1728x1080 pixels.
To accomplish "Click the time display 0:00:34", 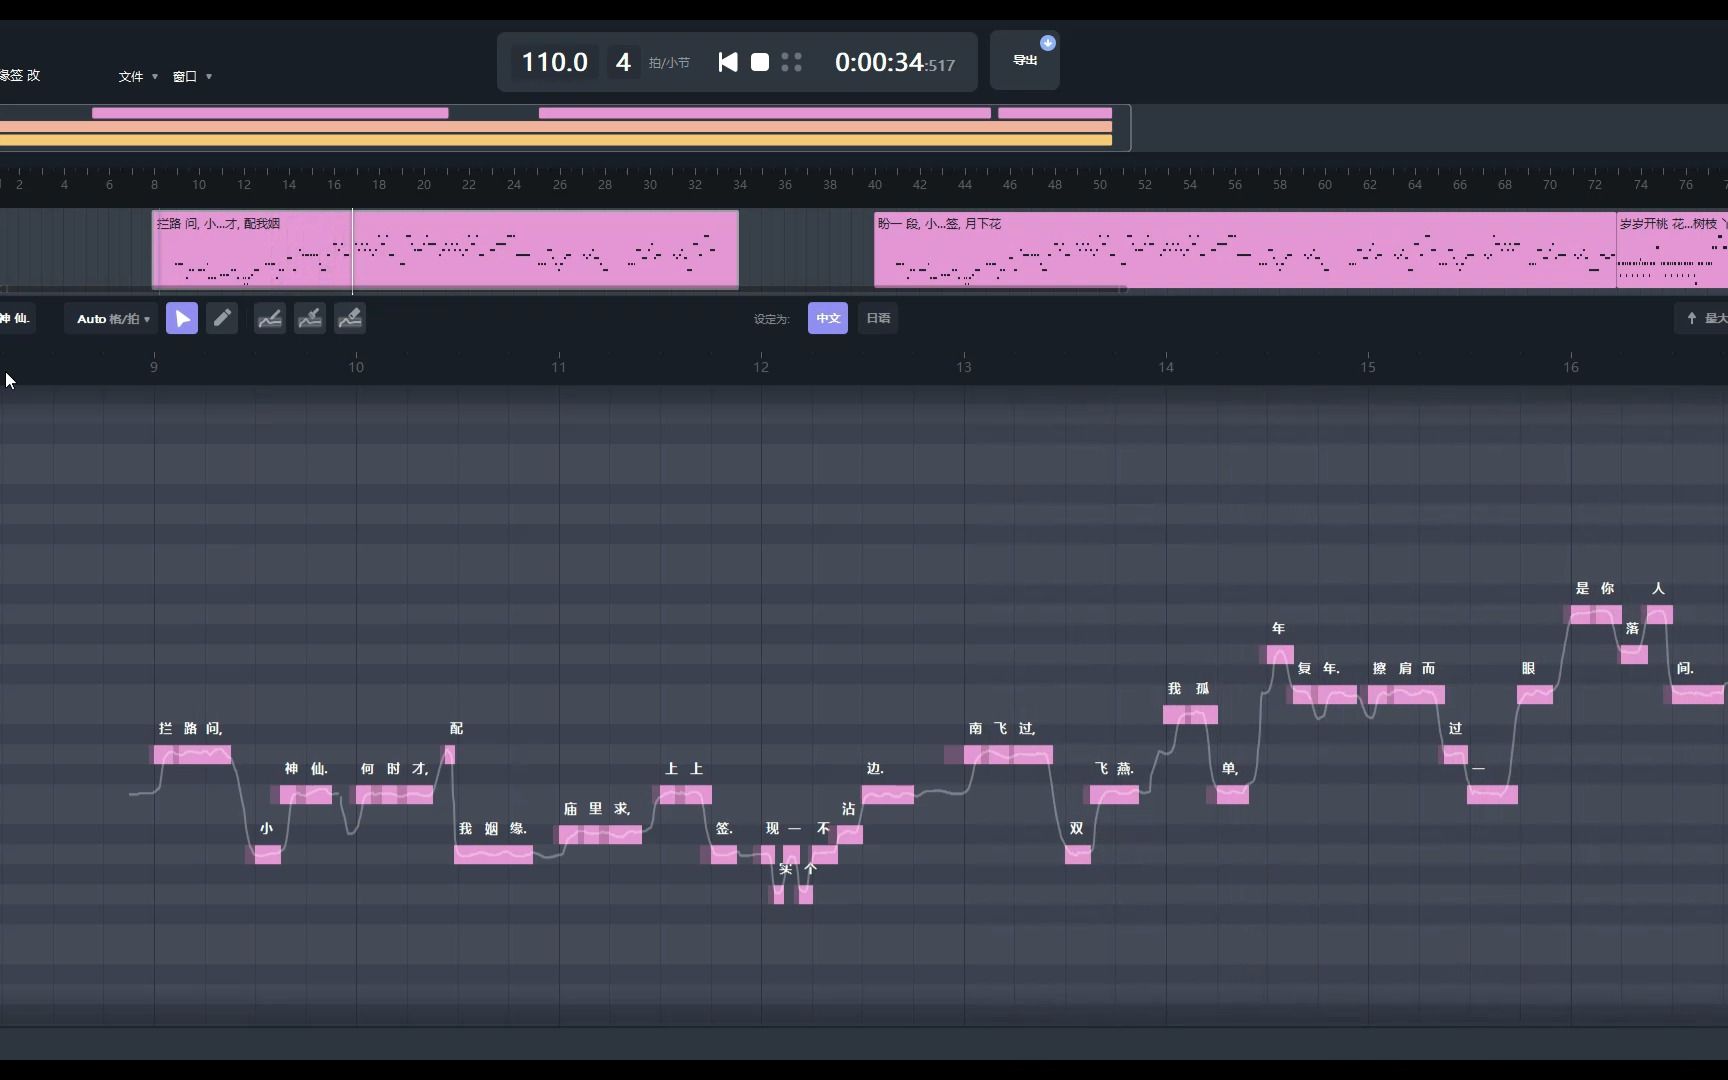I will point(895,62).
